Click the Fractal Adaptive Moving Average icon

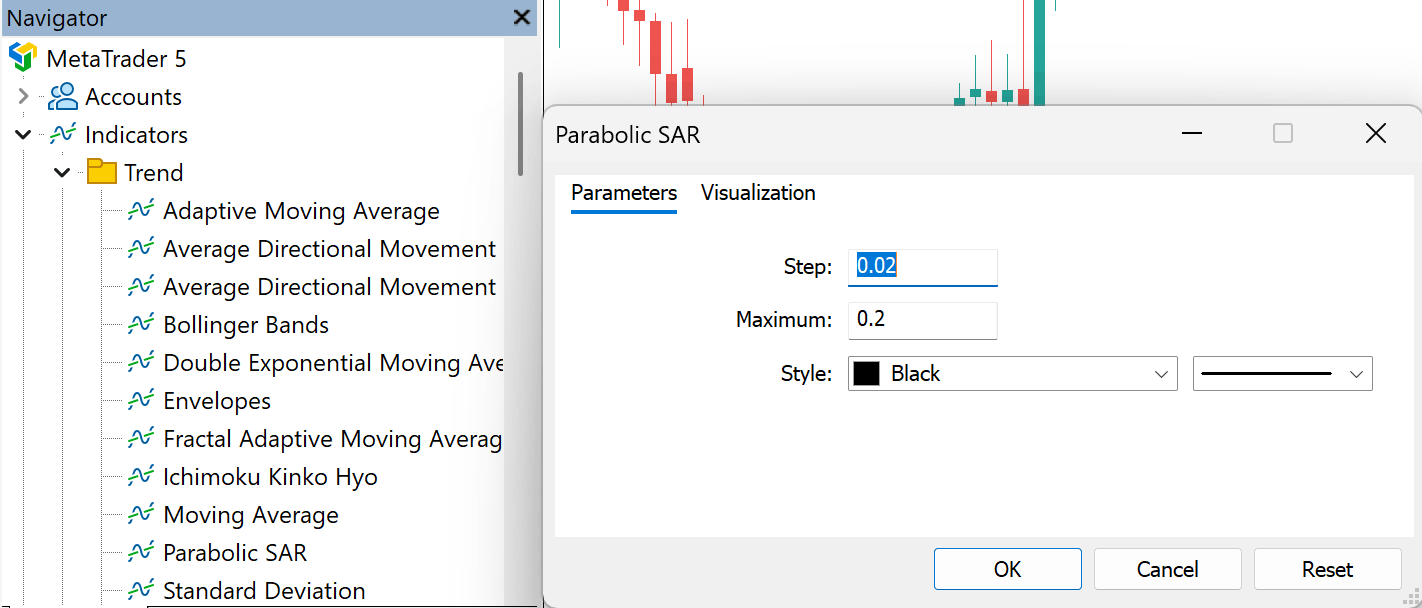140,439
